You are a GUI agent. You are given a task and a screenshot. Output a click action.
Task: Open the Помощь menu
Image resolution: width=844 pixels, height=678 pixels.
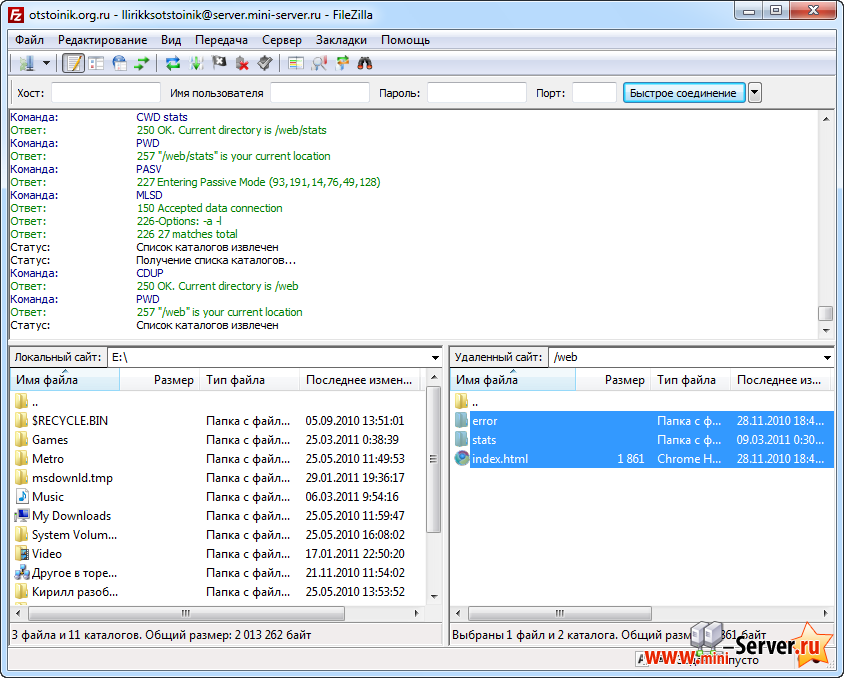point(405,40)
